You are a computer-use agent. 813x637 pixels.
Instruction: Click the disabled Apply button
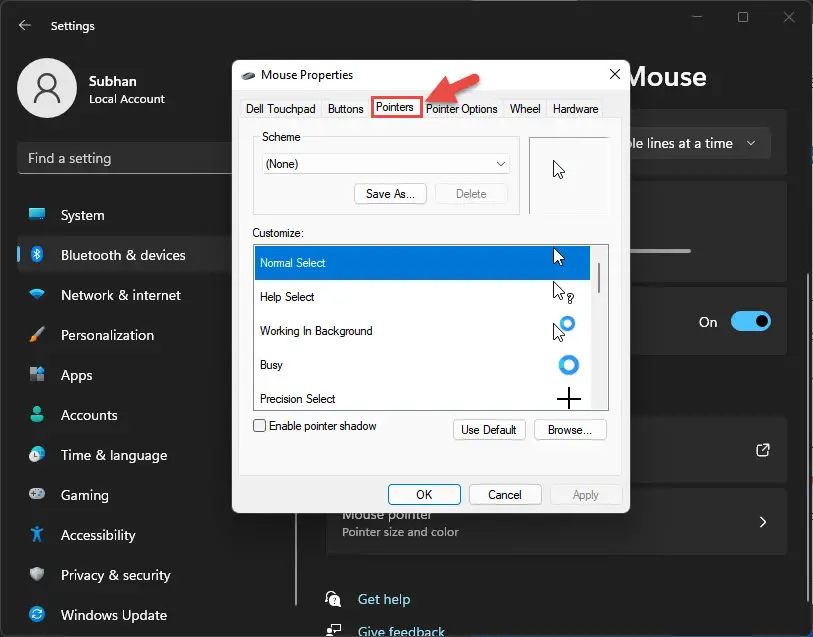586,494
